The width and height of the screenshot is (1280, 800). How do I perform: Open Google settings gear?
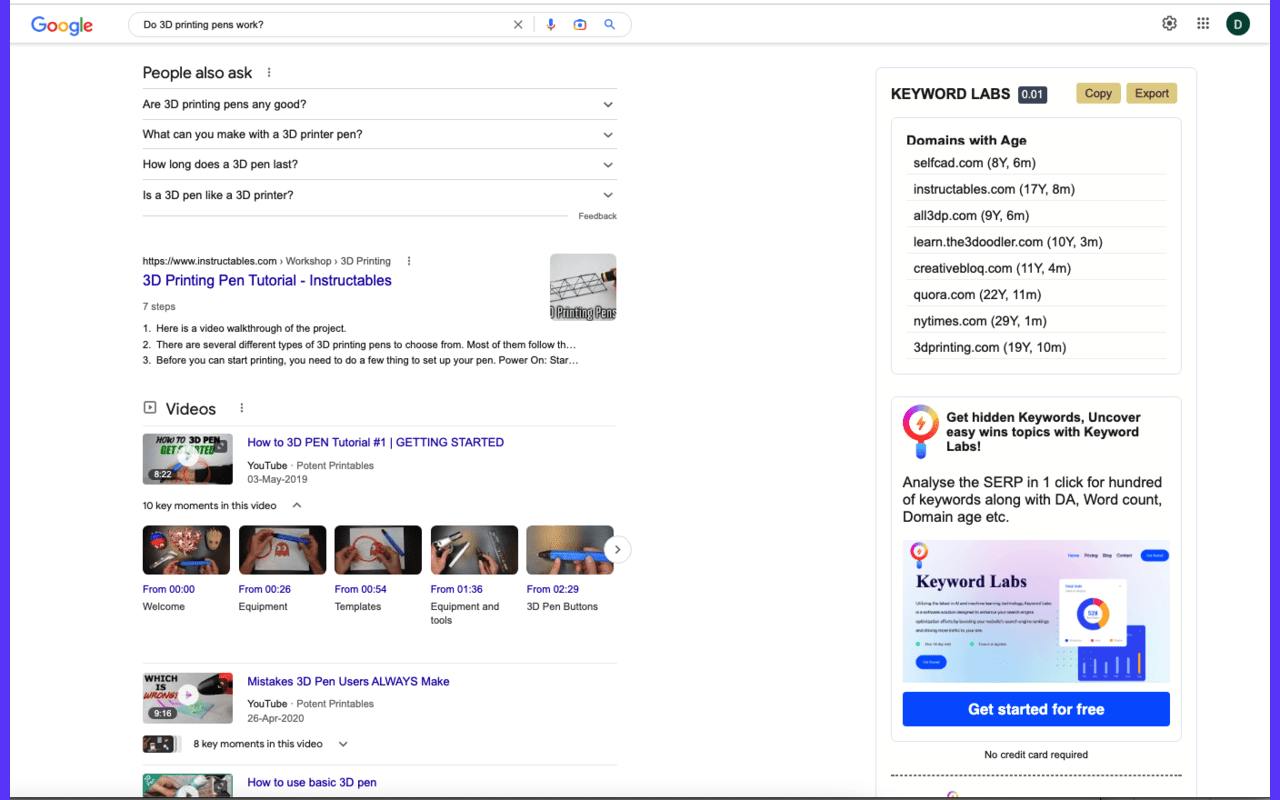point(1169,24)
